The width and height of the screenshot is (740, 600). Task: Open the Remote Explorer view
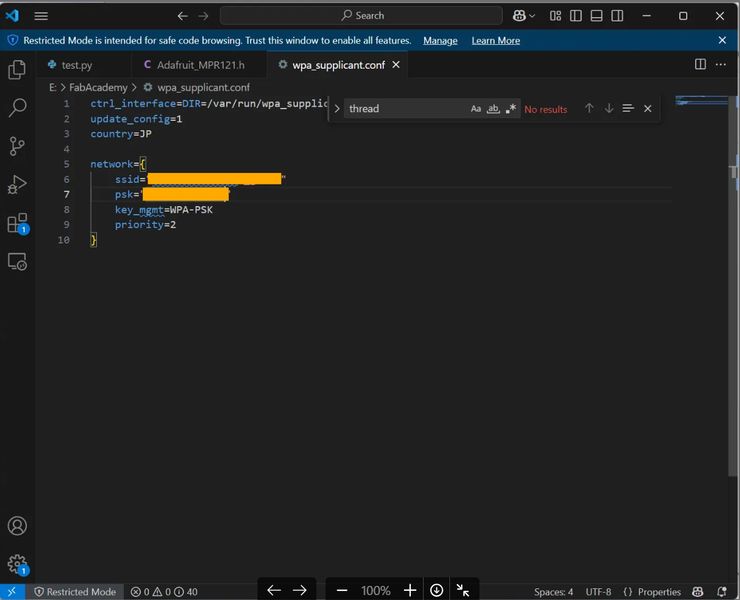tap(17, 262)
